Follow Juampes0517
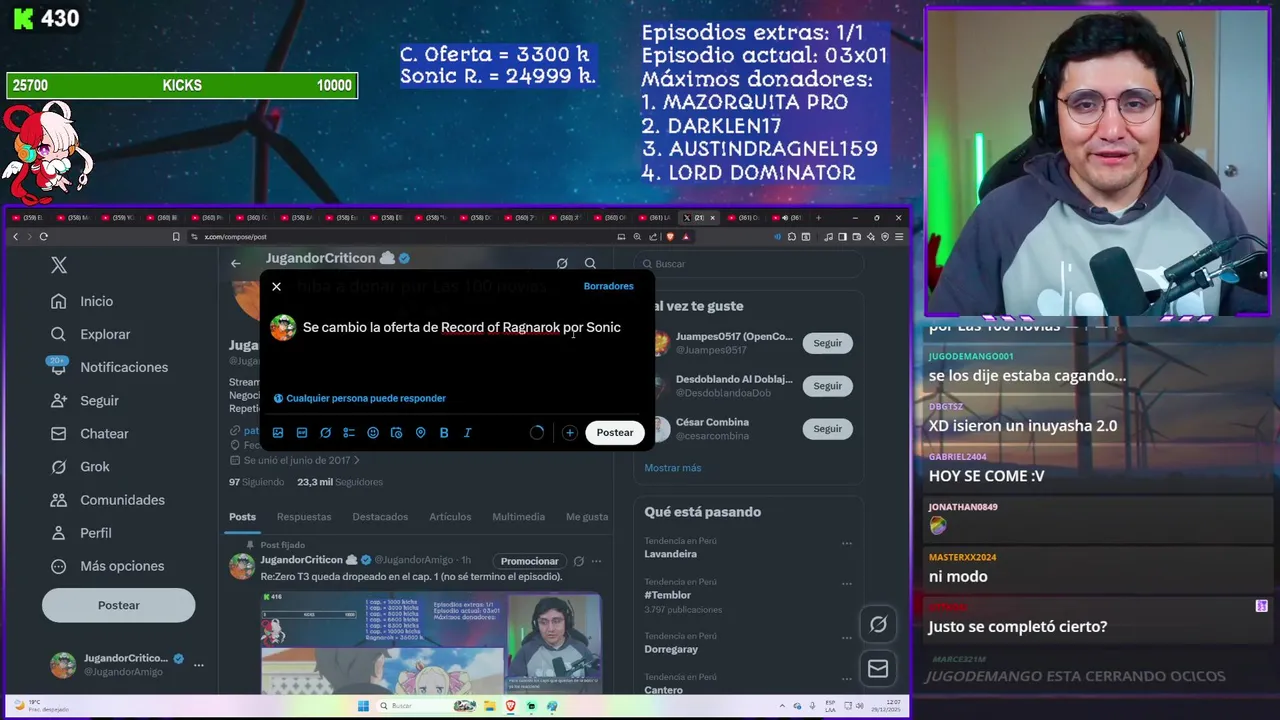This screenshot has width=1280, height=720. pyautogui.click(x=827, y=343)
